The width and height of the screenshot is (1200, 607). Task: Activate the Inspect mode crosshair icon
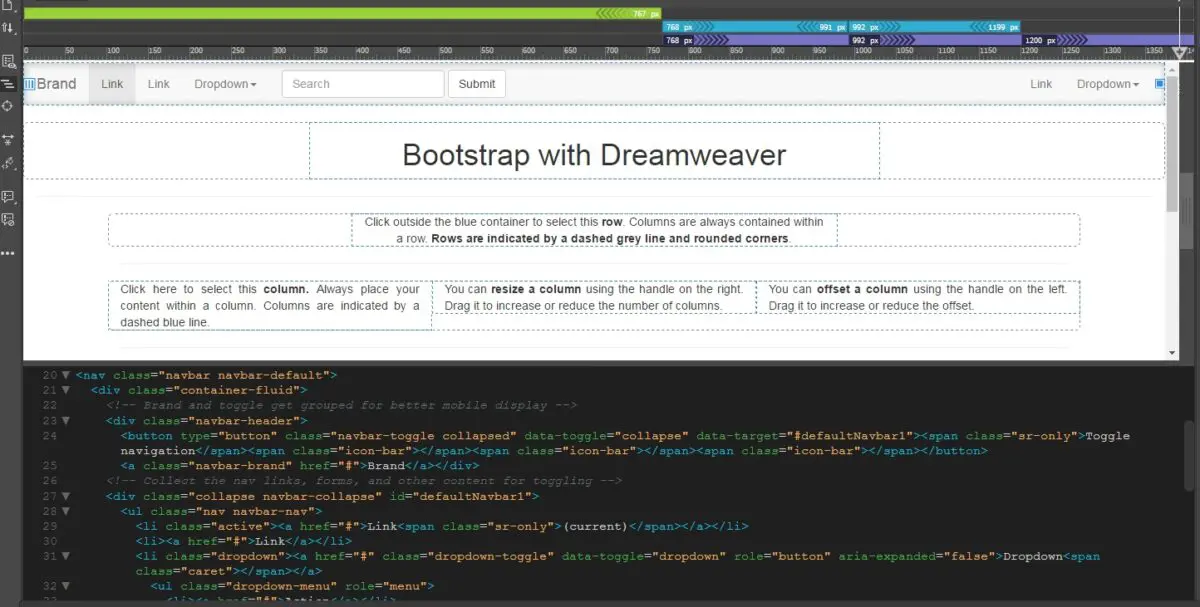tap(8, 105)
